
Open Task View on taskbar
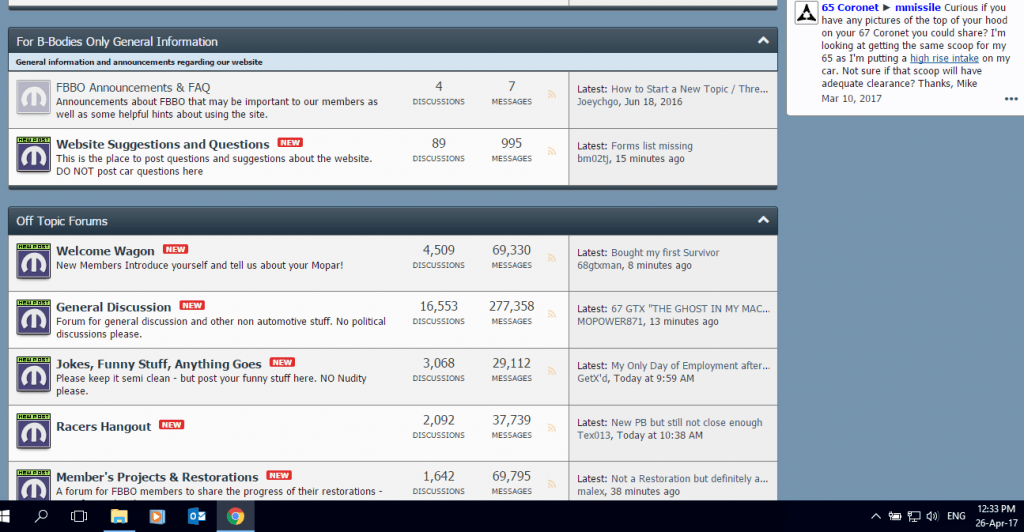click(79, 516)
